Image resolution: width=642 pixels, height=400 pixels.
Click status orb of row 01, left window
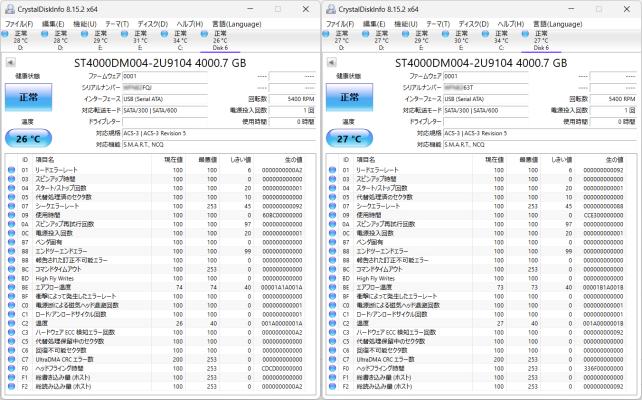tap(11, 170)
